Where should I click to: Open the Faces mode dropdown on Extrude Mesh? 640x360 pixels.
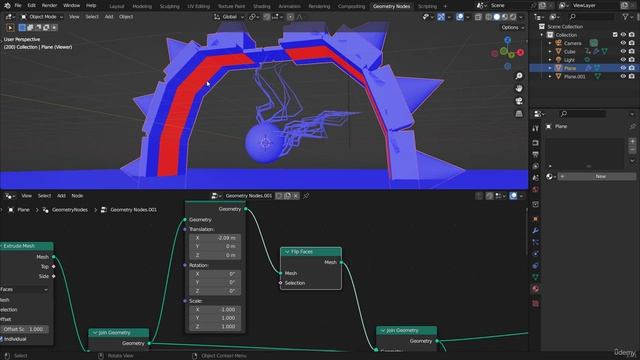pyautogui.click(x=24, y=289)
